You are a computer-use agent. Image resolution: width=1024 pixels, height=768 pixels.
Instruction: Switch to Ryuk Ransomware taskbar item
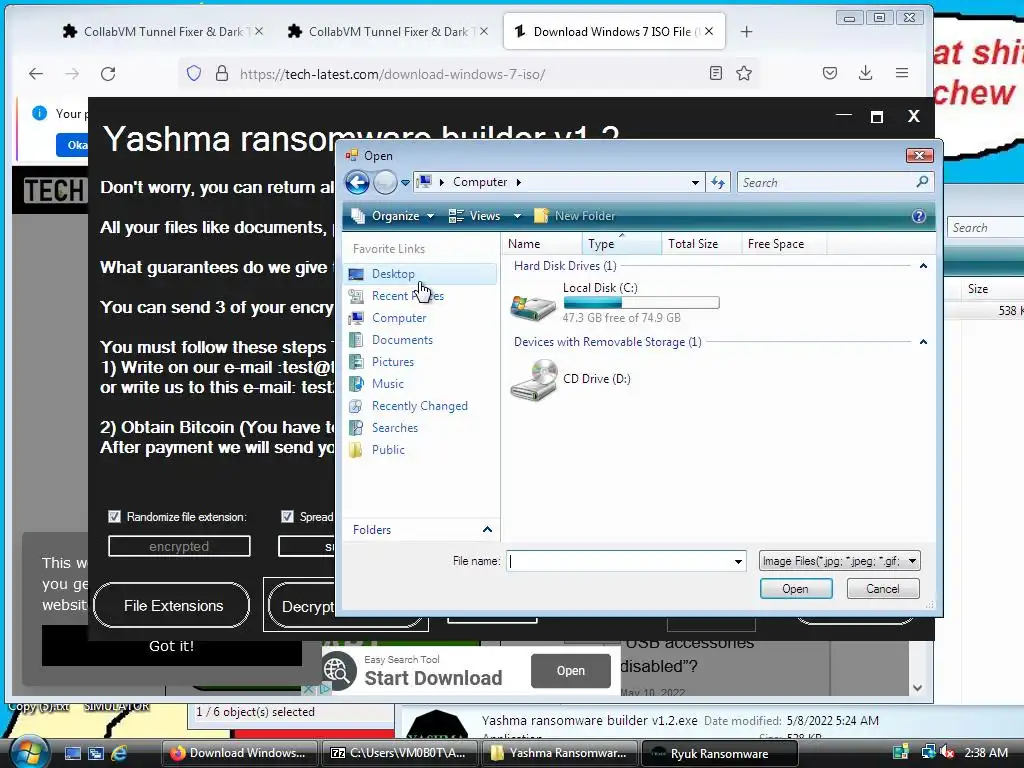[x=719, y=753]
